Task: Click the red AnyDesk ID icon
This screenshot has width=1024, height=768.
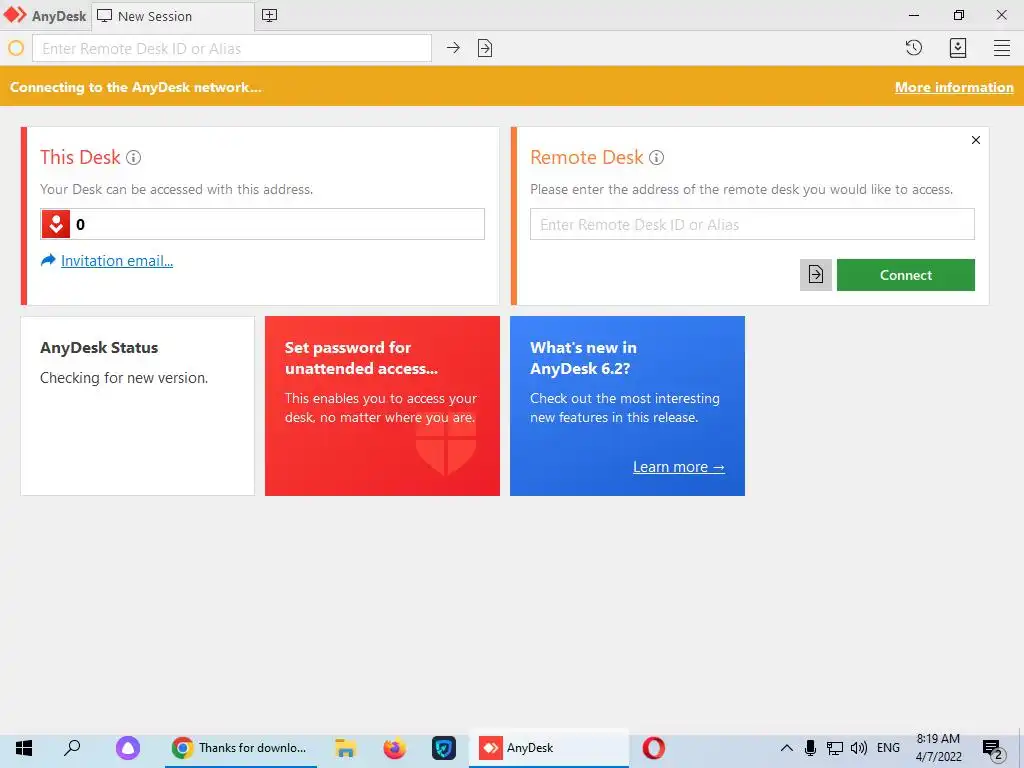Action: click(x=56, y=224)
